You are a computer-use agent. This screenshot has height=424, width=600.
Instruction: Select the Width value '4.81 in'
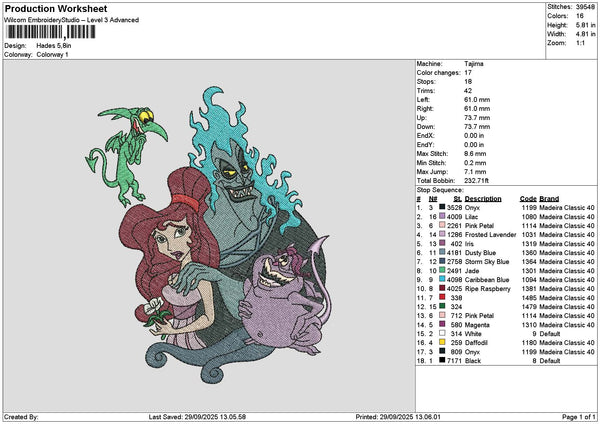tap(585, 34)
